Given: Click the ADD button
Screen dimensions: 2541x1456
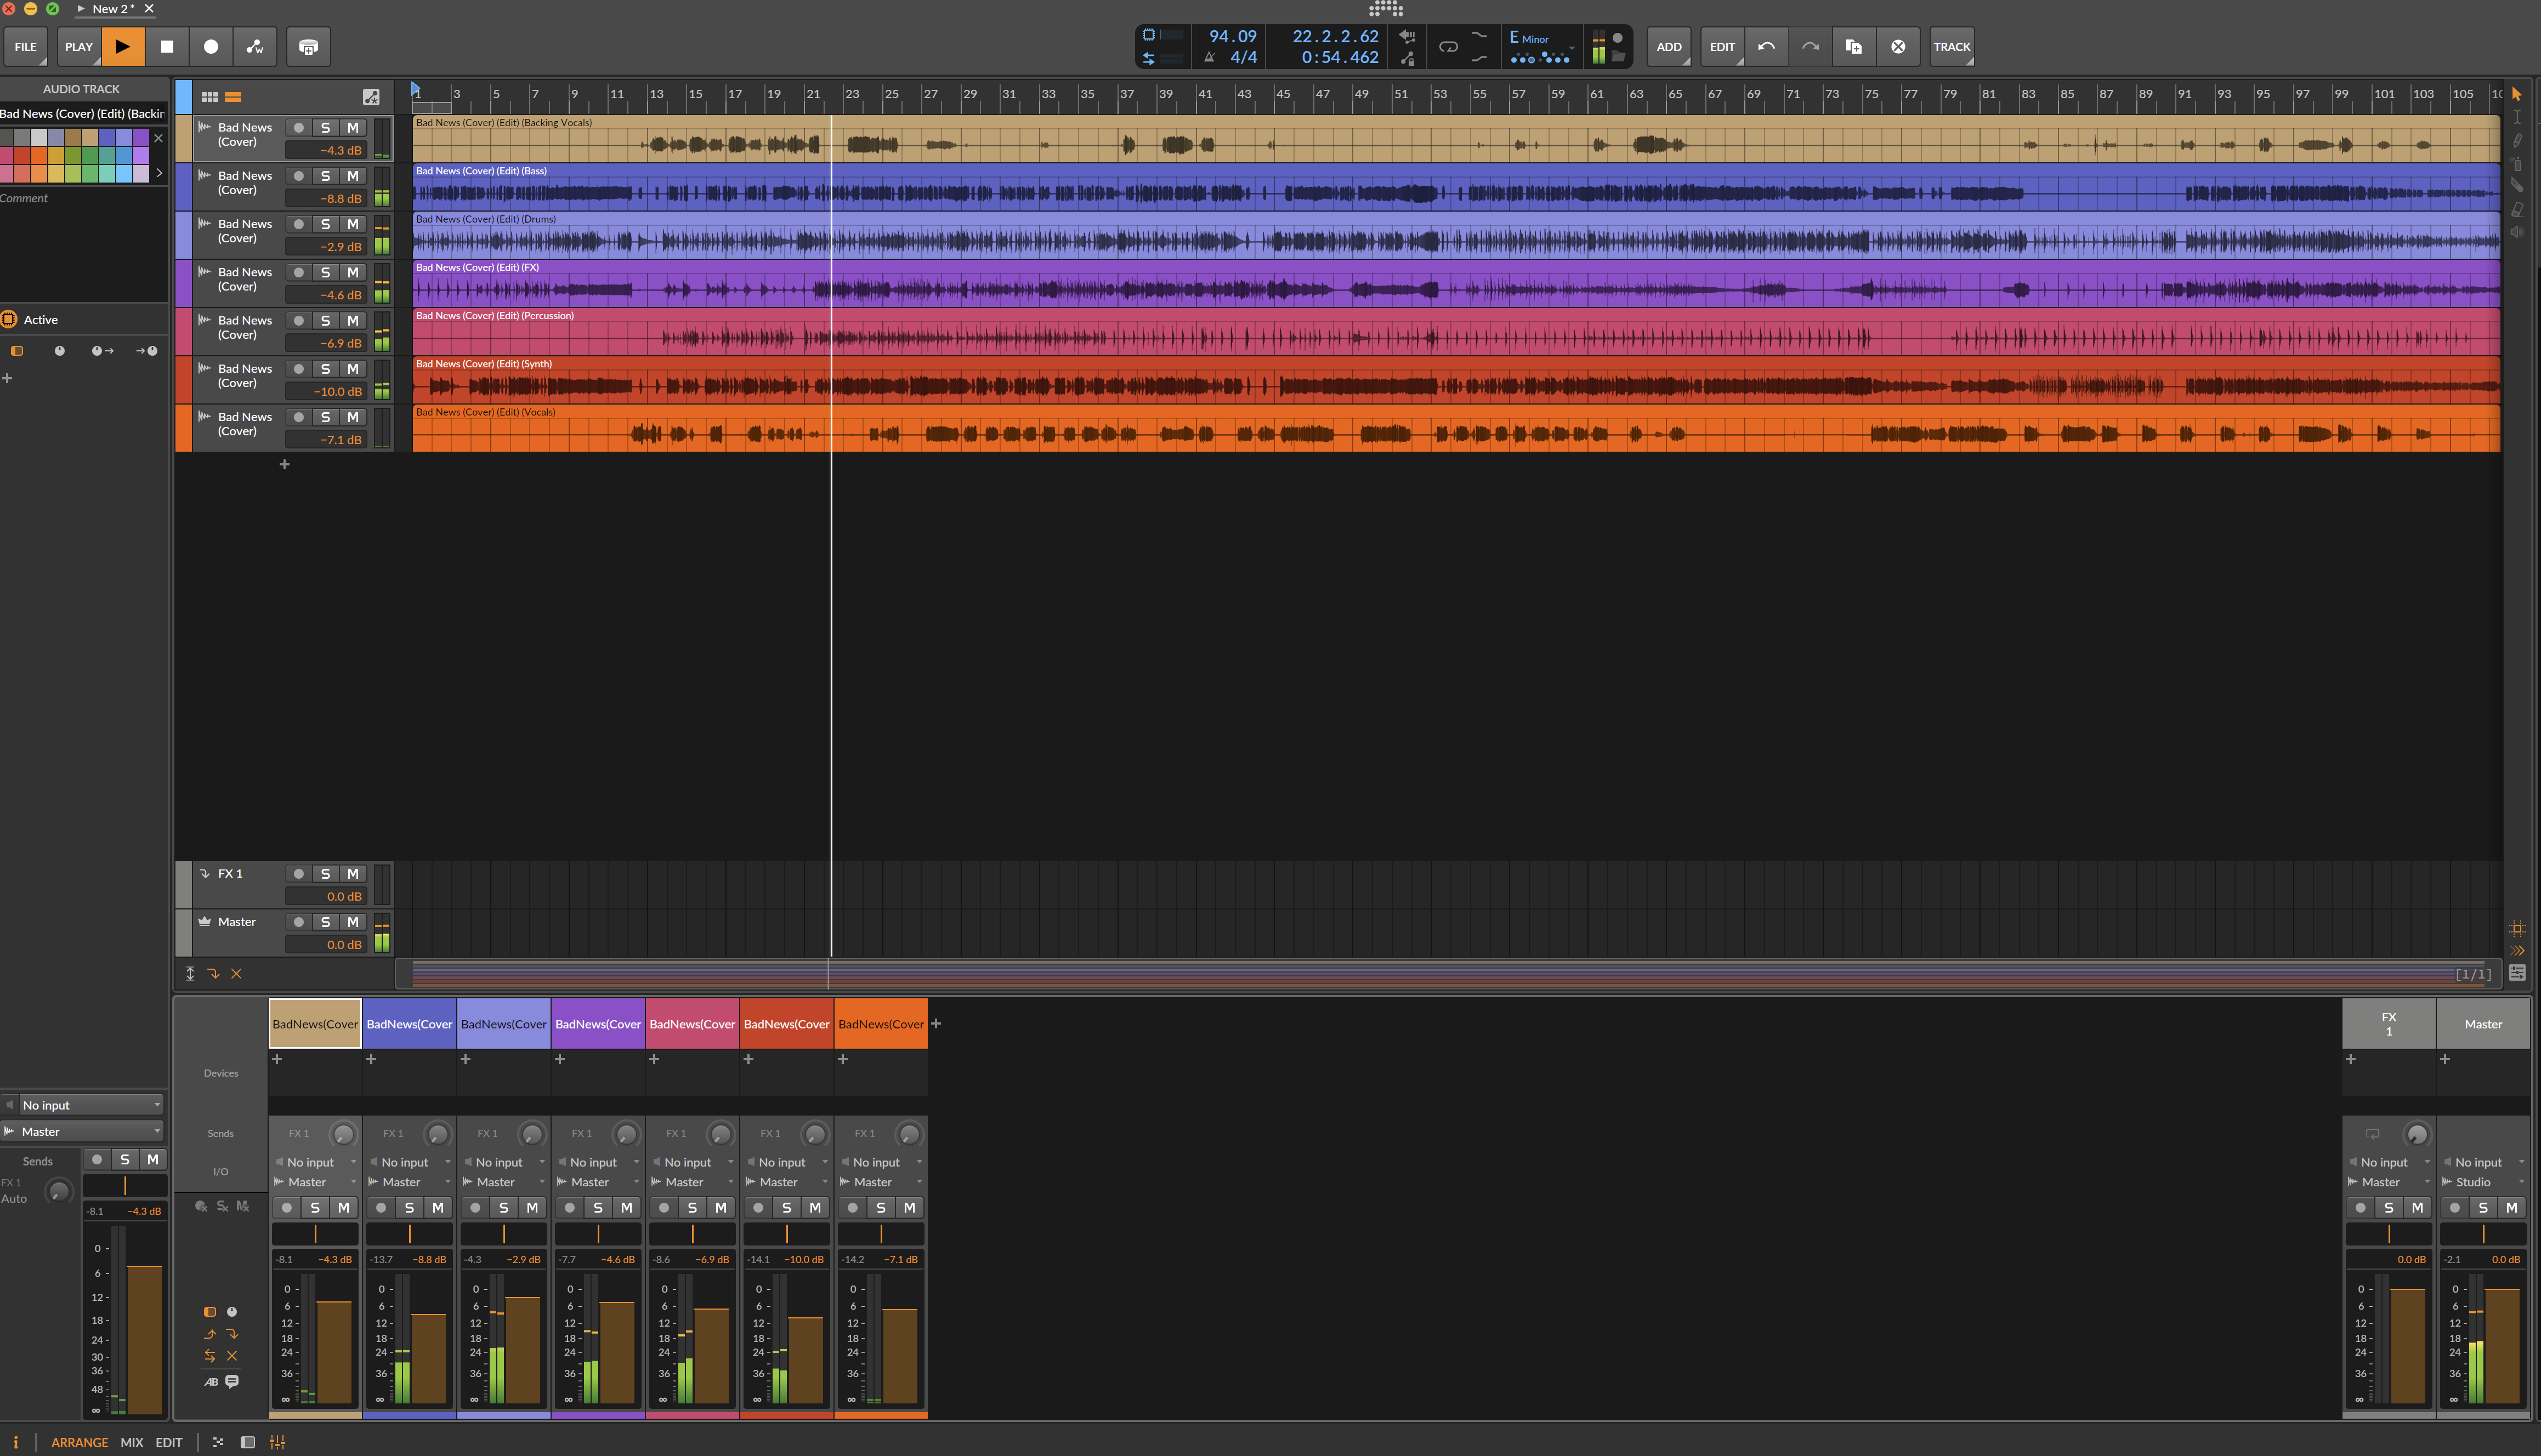Looking at the screenshot, I should tap(1668, 47).
